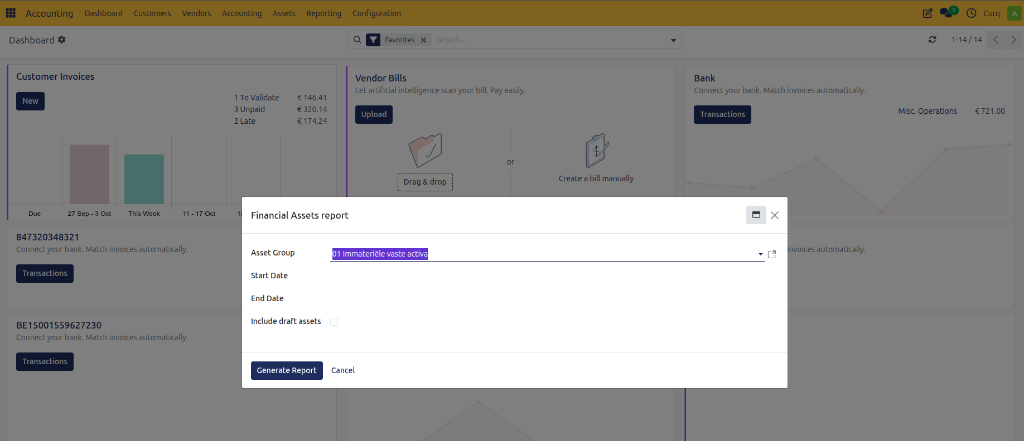Click Upload on the Vendor Bills card
The width and height of the screenshot is (1024, 441).
point(374,114)
